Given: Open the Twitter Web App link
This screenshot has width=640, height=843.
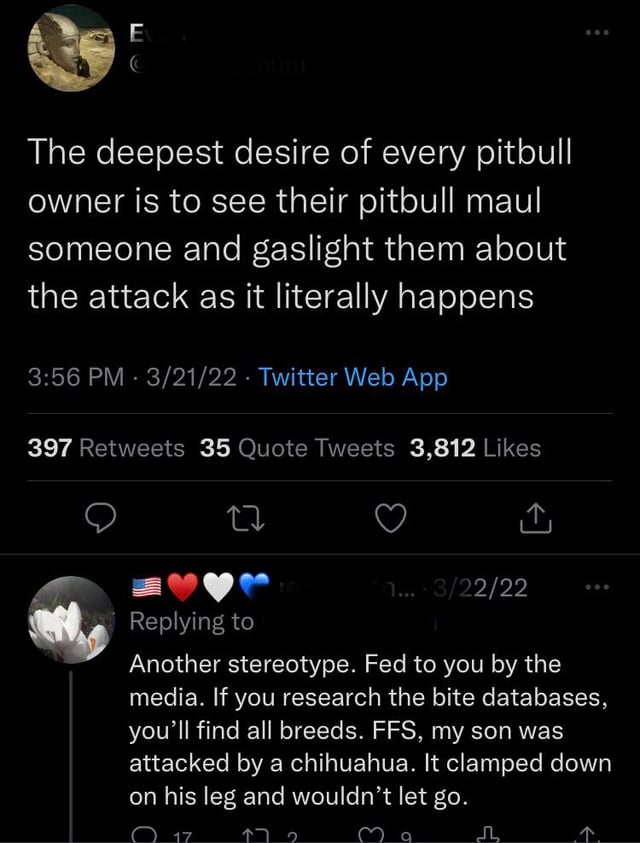Looking at the screenshot, I should point(353,377).
